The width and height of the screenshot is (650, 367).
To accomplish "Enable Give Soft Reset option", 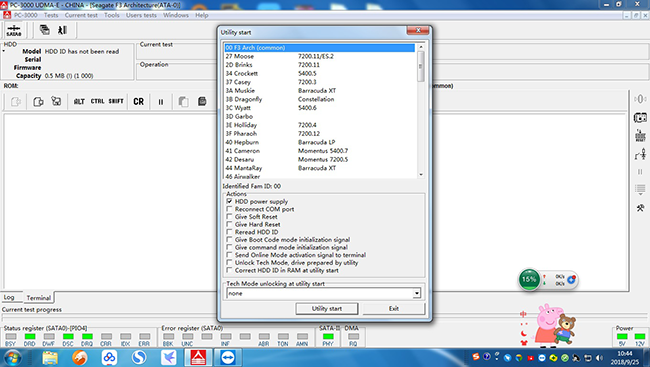I will point(229,216).
